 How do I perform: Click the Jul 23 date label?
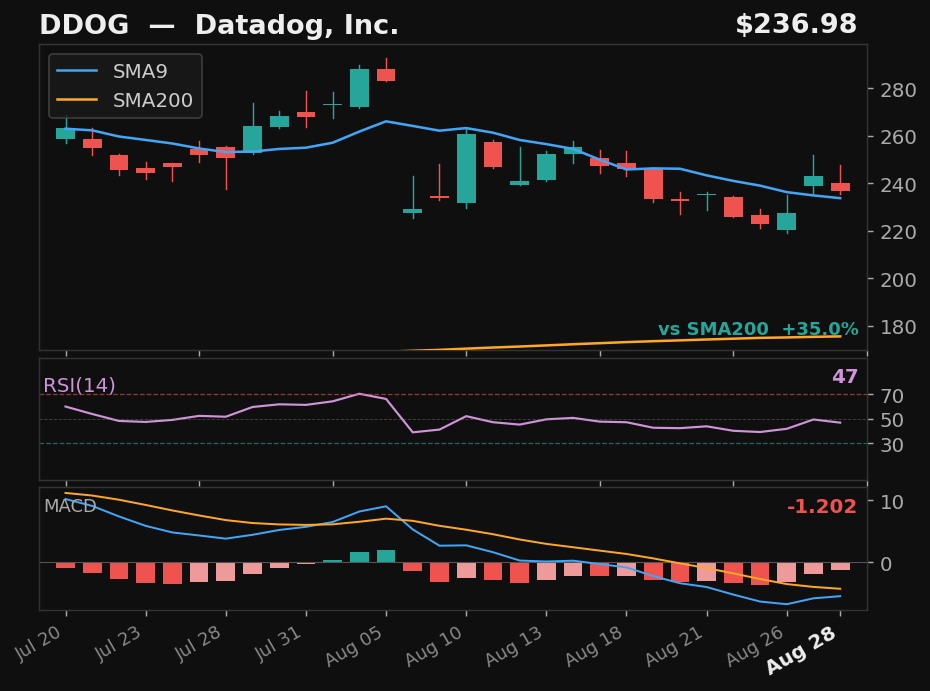[119, 643]
